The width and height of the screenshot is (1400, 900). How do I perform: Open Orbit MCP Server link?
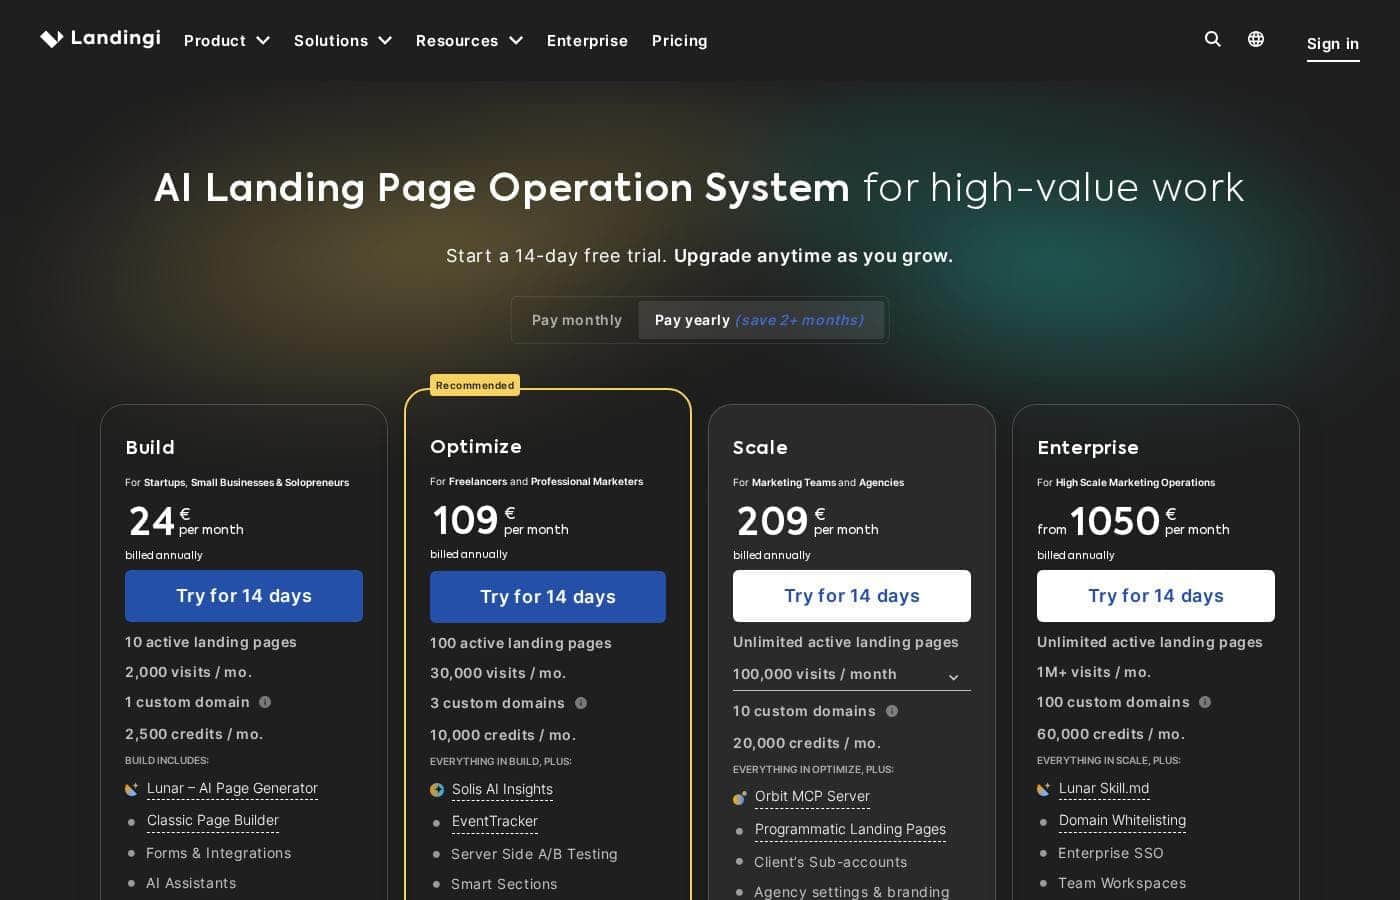click(812, 797)
